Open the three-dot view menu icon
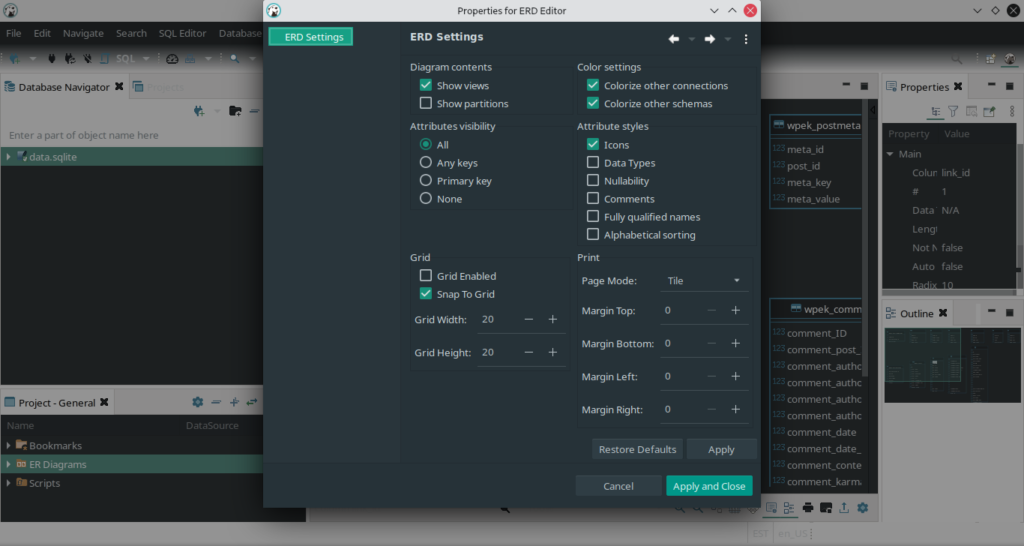The height and width of the screenshot is (546, 1024). pos(746,39)
